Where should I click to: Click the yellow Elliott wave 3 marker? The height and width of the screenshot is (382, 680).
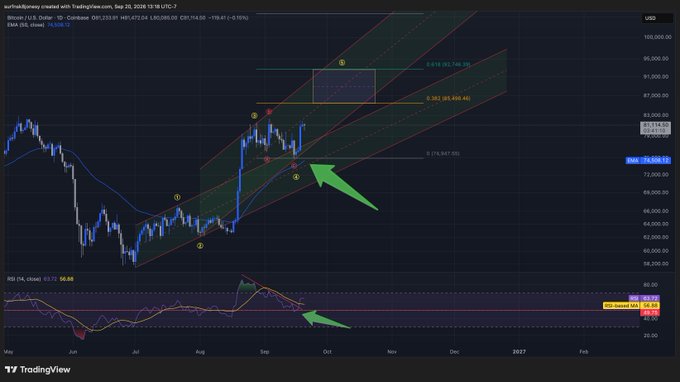coord(254,116)
